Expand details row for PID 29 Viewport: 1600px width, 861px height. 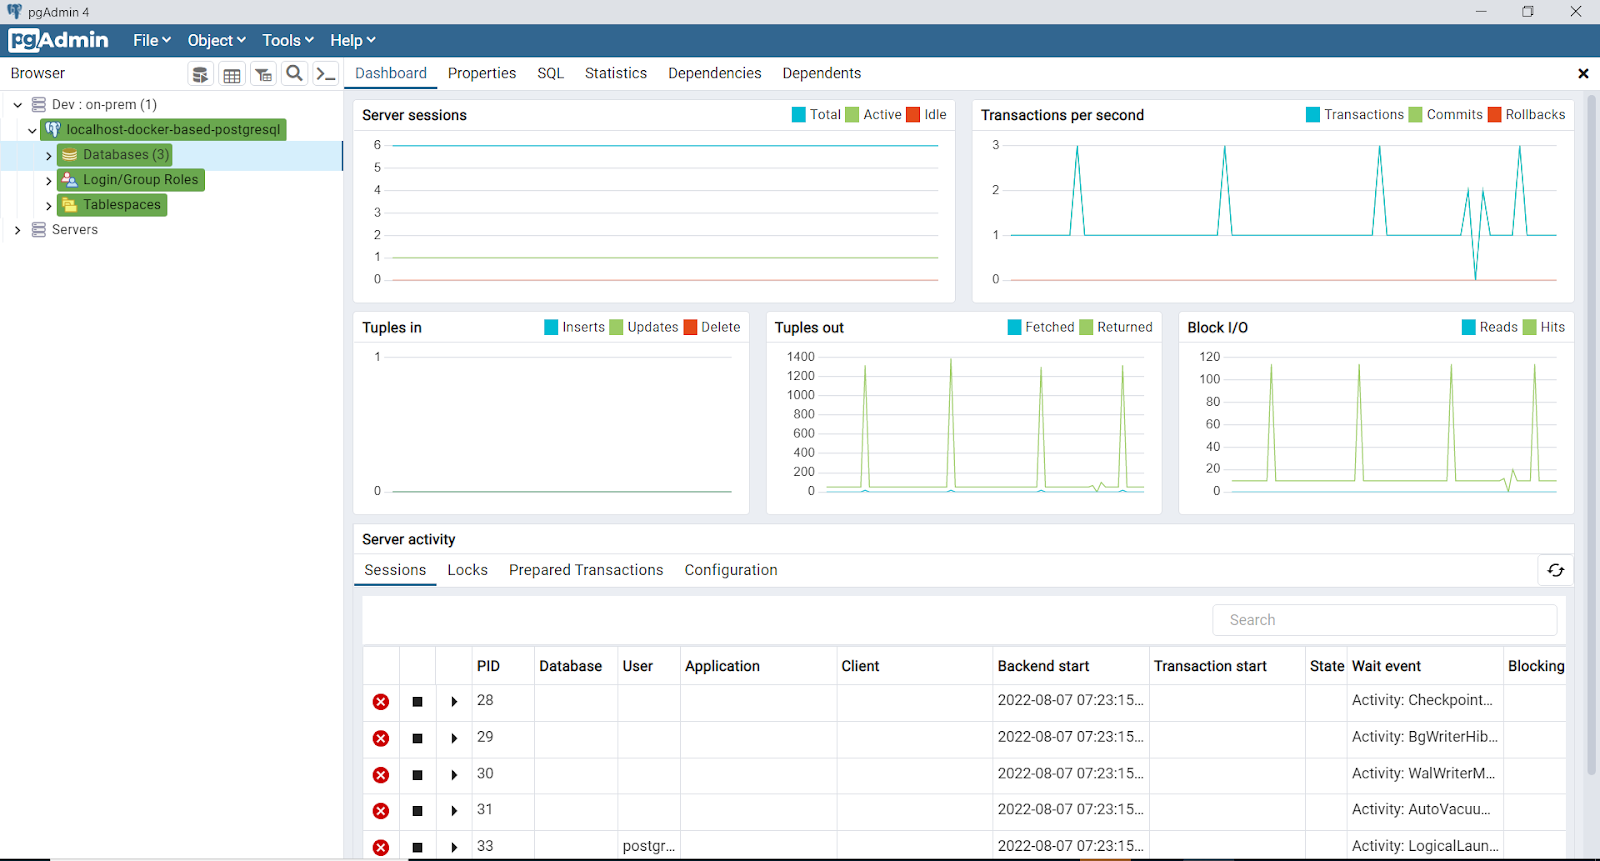click(x=454, y=738)
